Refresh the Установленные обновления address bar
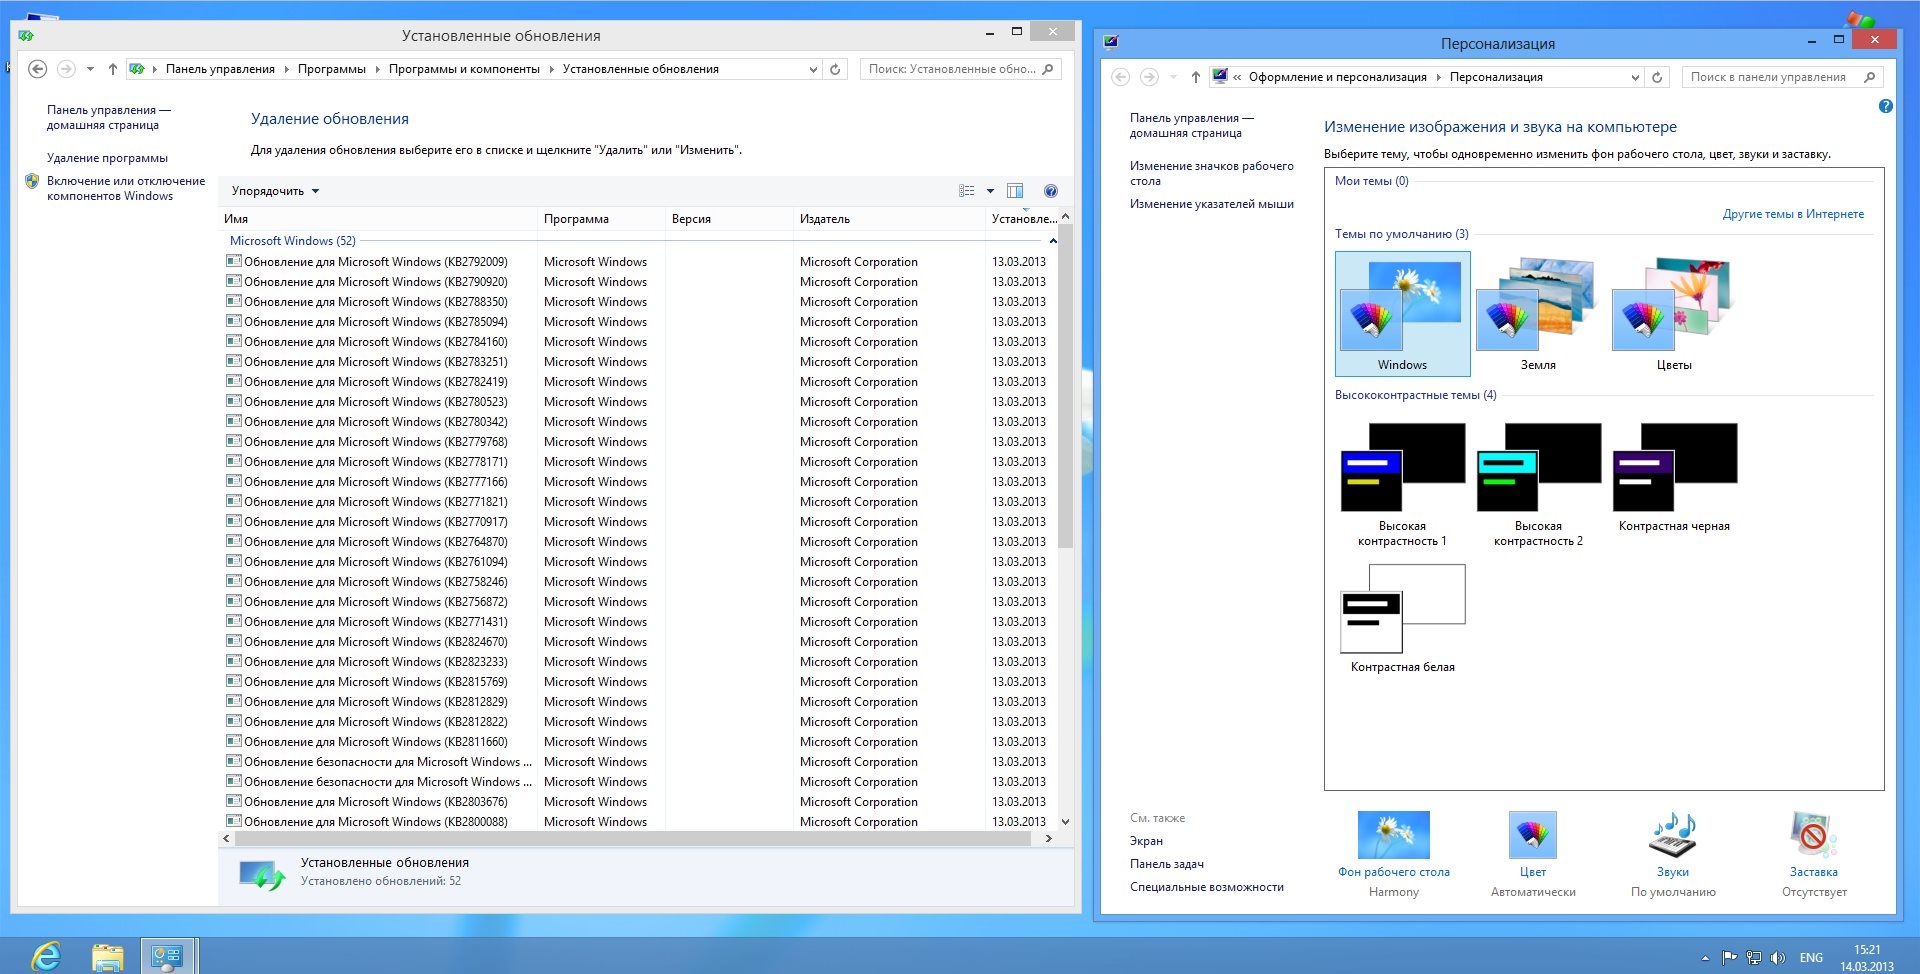The width and height of the screenshot is (1920, 974). coord(835,69)
